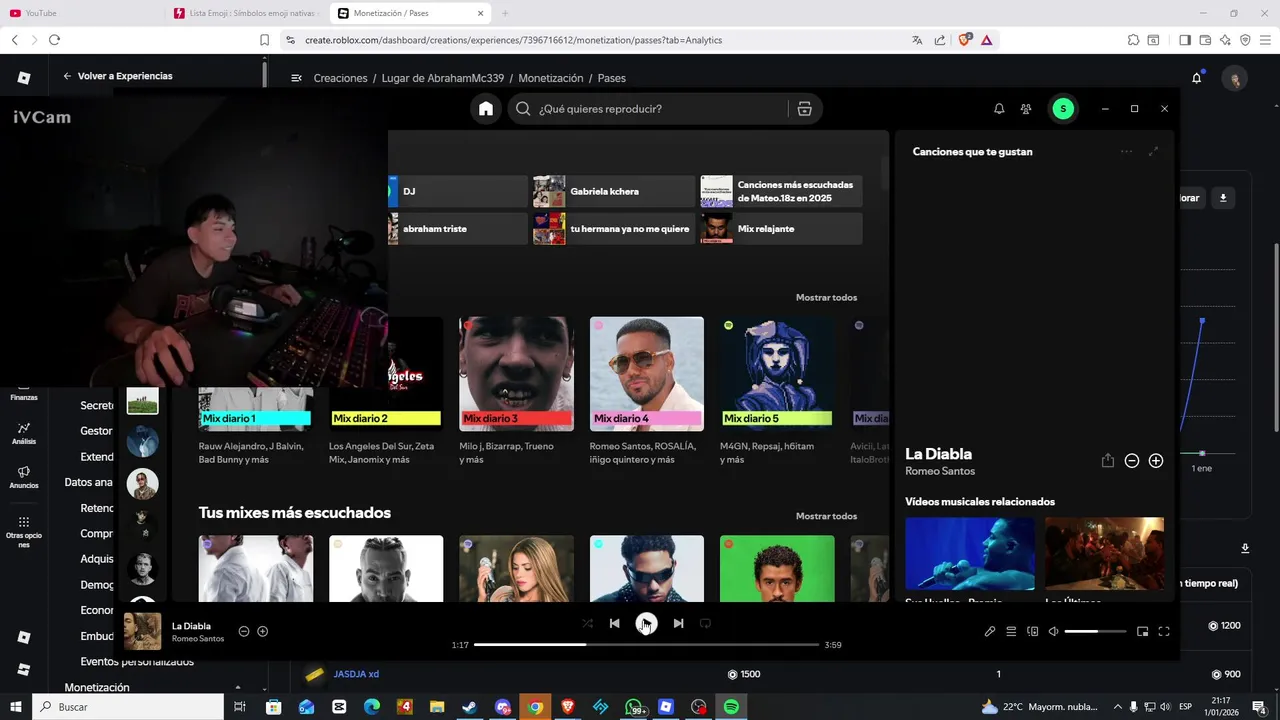This screenshot has height=720, width=1280.
Task: Download analytics data button in Roblox
Action: click(x=1223, y=198)
